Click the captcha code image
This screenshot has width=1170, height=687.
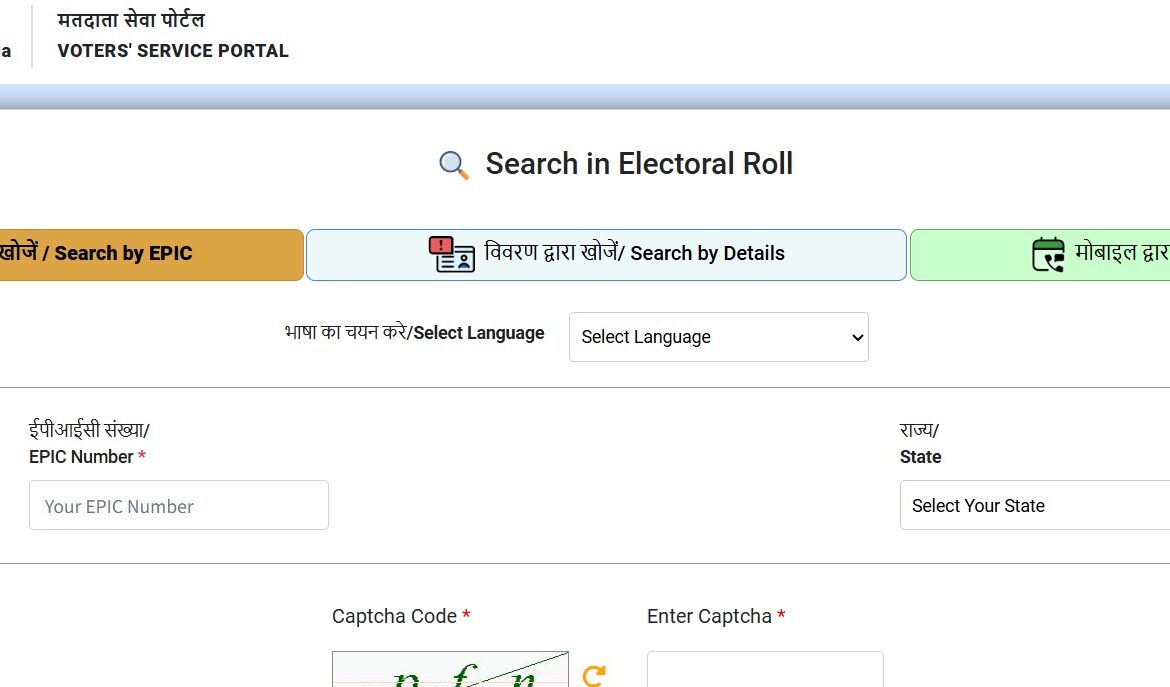450,672
